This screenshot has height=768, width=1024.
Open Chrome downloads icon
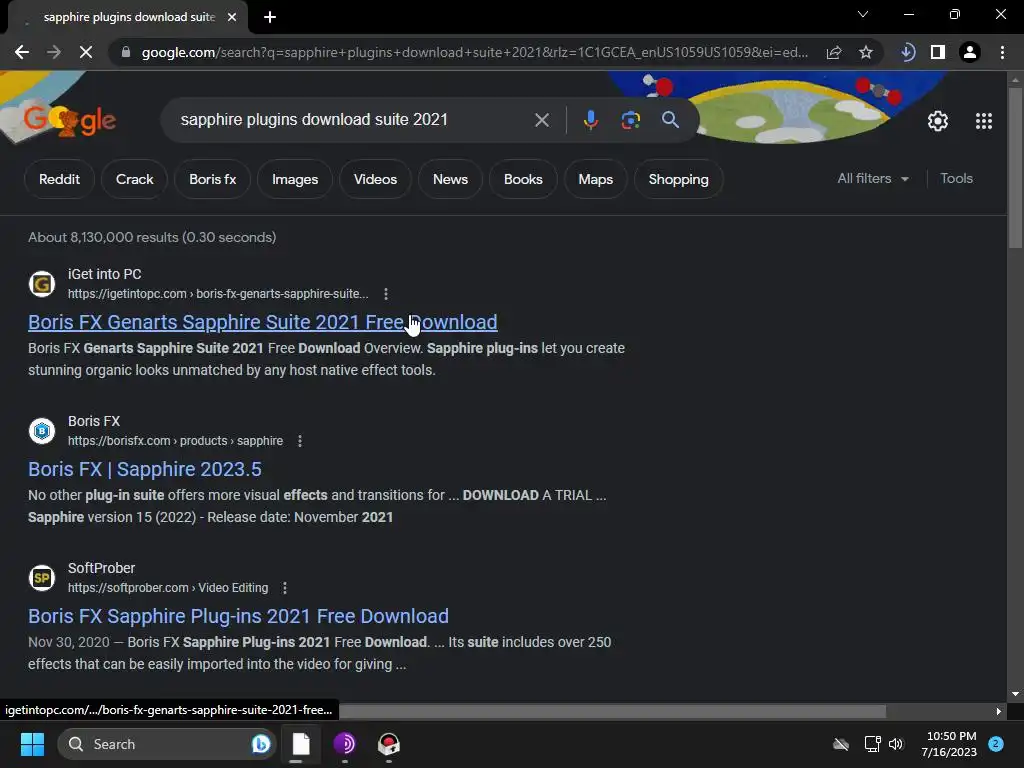tap(907, 52)
